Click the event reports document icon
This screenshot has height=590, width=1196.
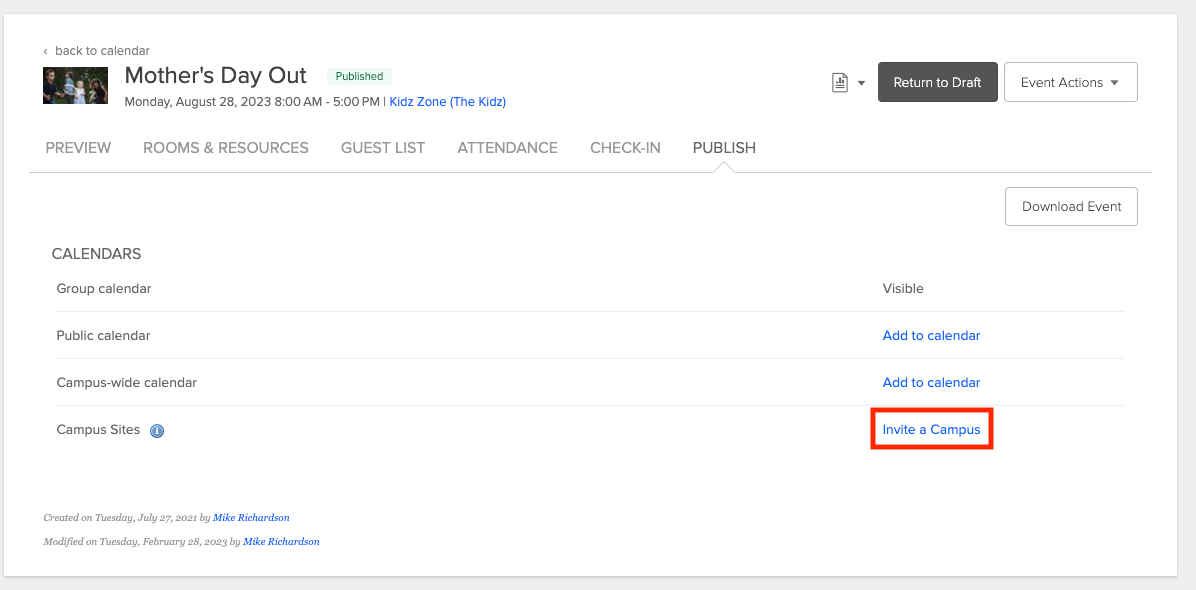(840, 83)
